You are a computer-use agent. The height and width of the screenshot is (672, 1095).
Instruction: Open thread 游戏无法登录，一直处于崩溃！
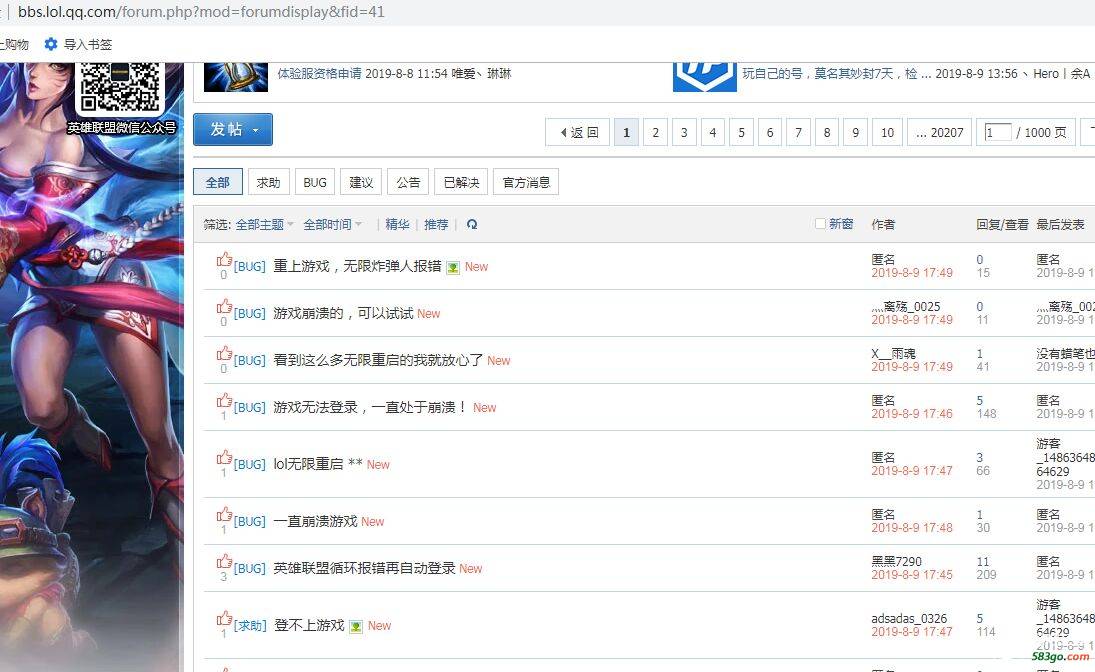(x=370, y=407)
